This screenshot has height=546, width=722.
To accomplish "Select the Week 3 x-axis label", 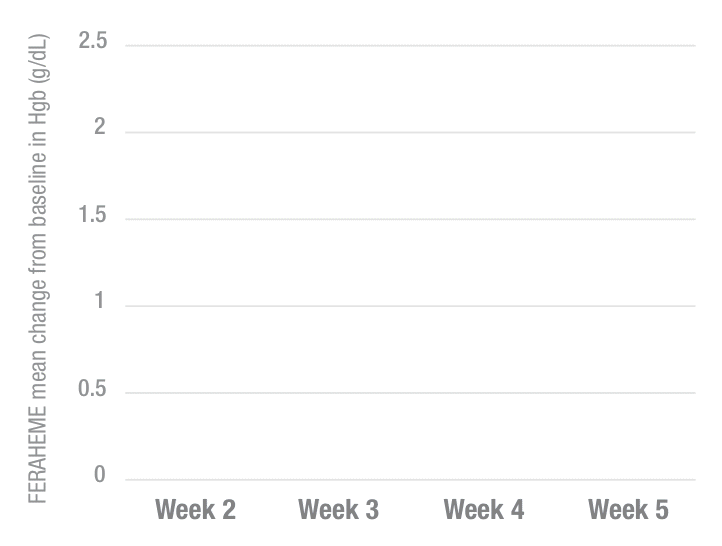I will pyautogui.click(x=339, y=511).
